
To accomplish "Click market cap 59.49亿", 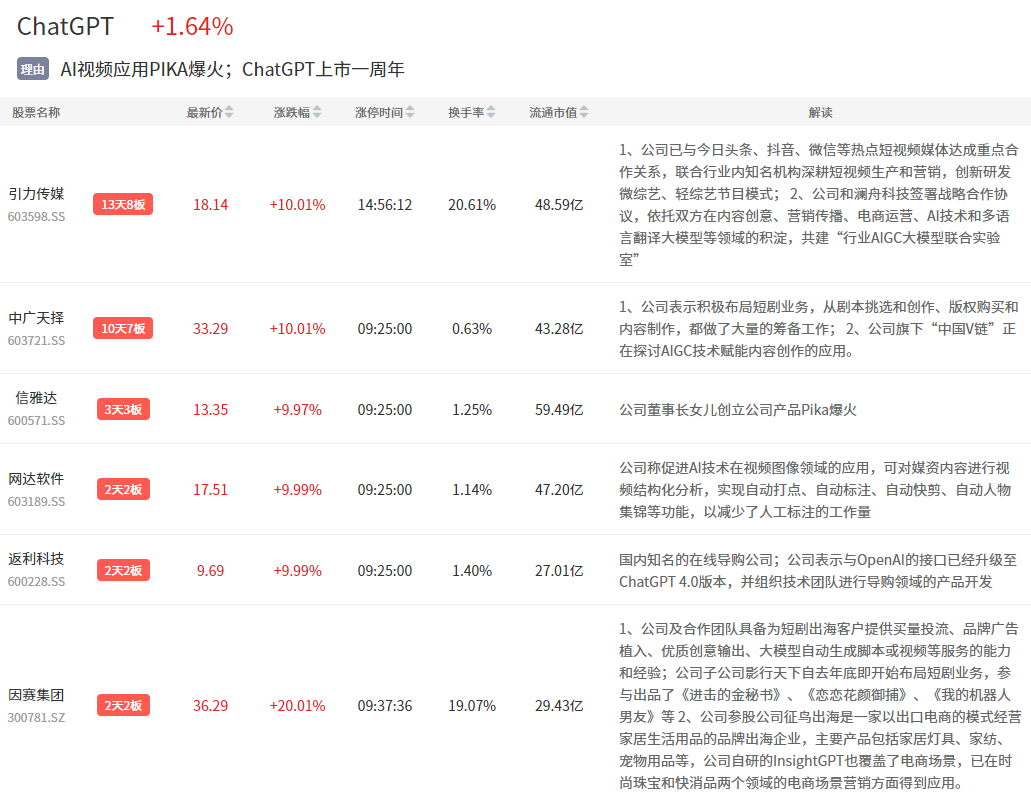I will (559, 410).
